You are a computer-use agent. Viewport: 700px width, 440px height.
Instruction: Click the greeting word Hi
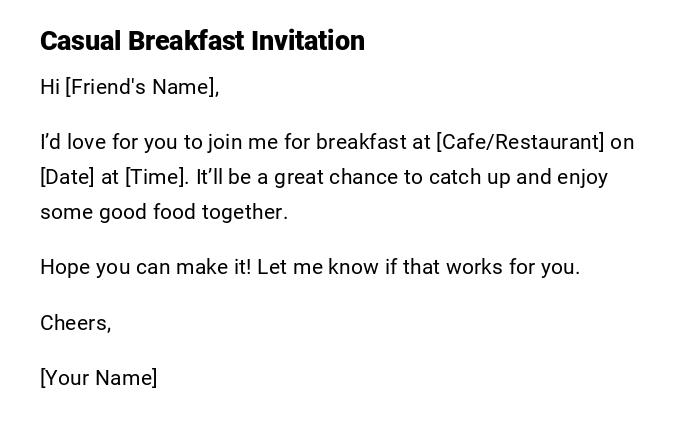tap(50, 87)
